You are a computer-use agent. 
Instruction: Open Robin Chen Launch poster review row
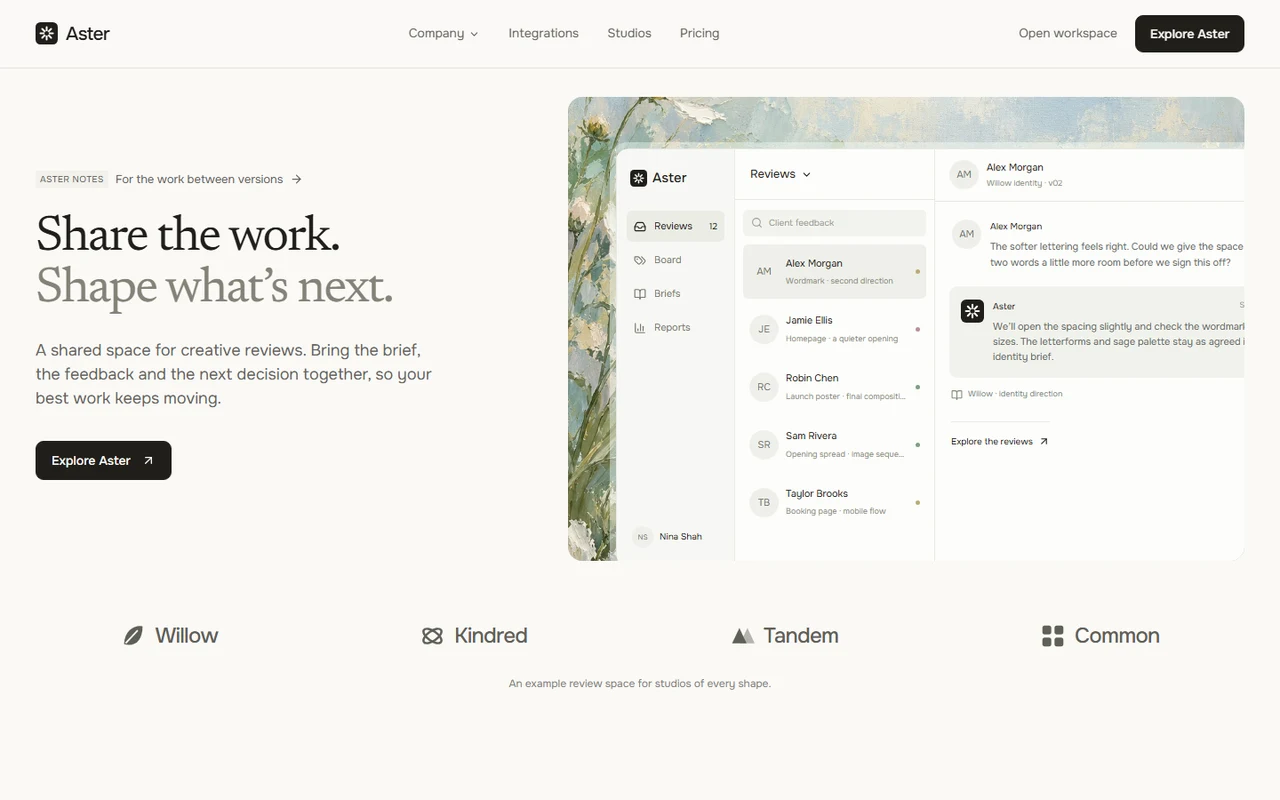pos(834,387)
